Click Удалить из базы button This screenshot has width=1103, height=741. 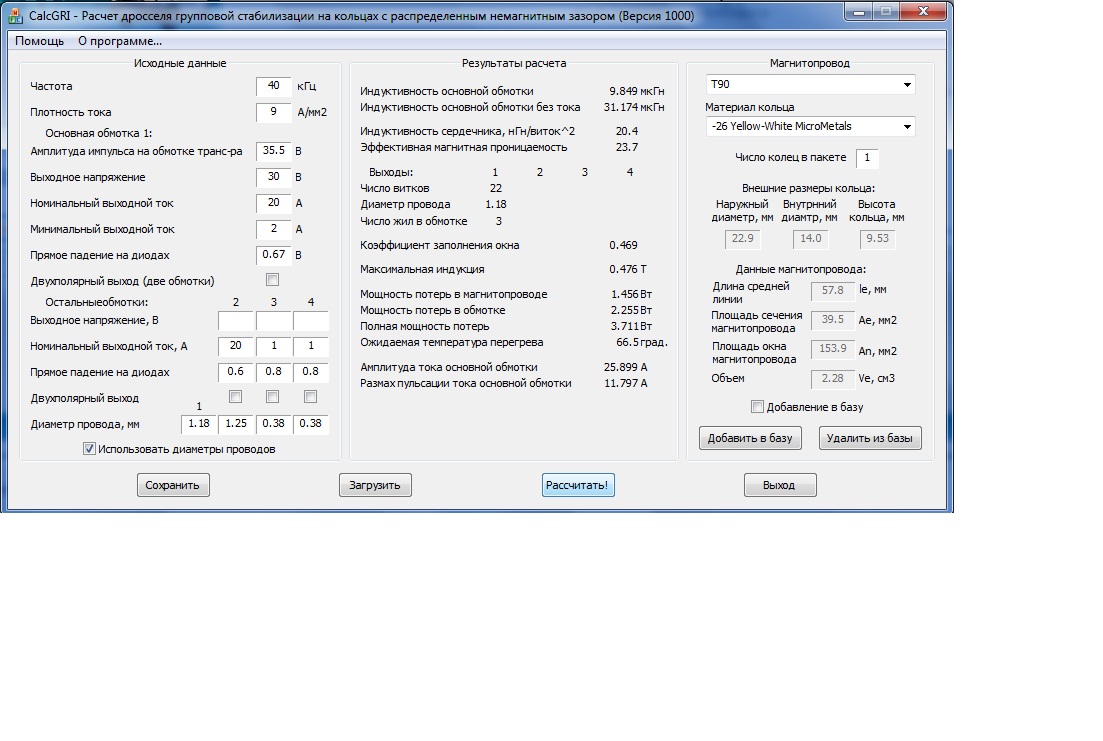tap(869, 438)
